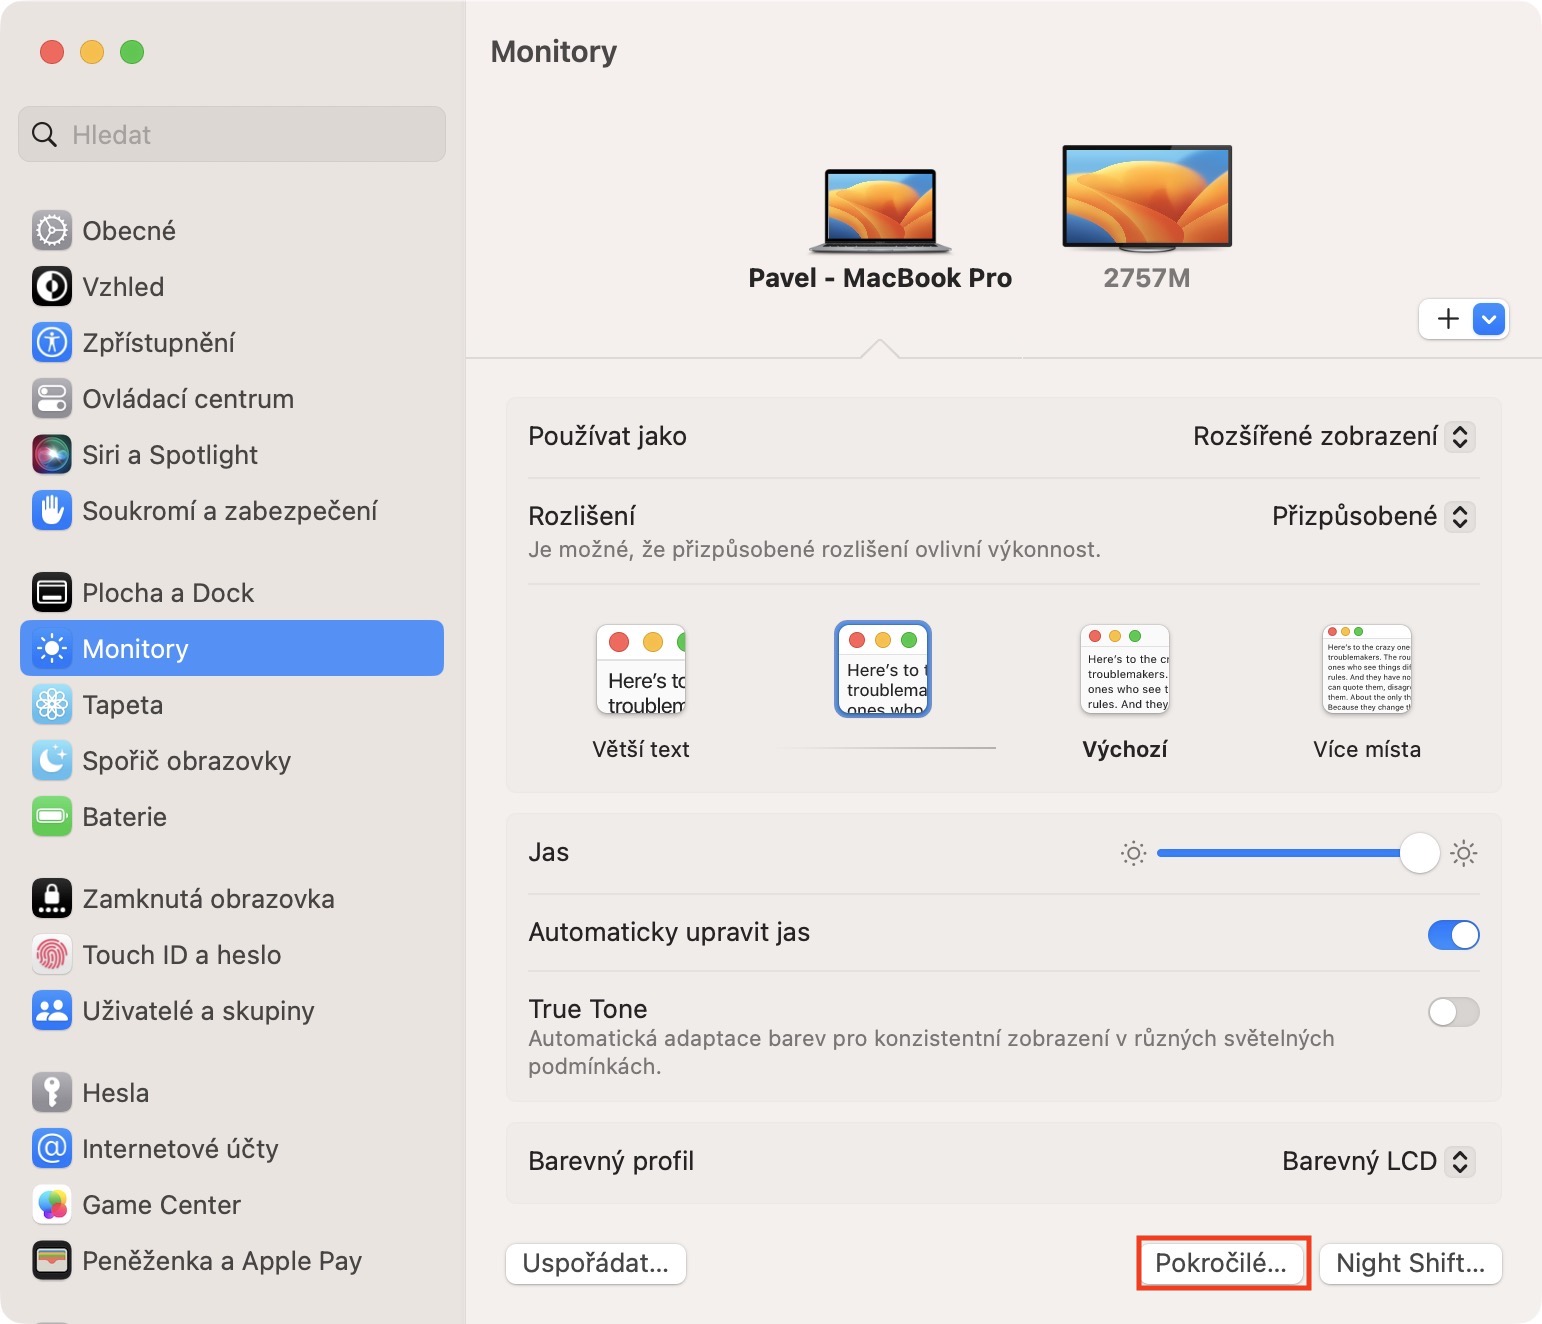Viewport: 1542px width, 1324px height.
Task: Click the Pokročilé… button
Action: [x=1221, y=1263]
